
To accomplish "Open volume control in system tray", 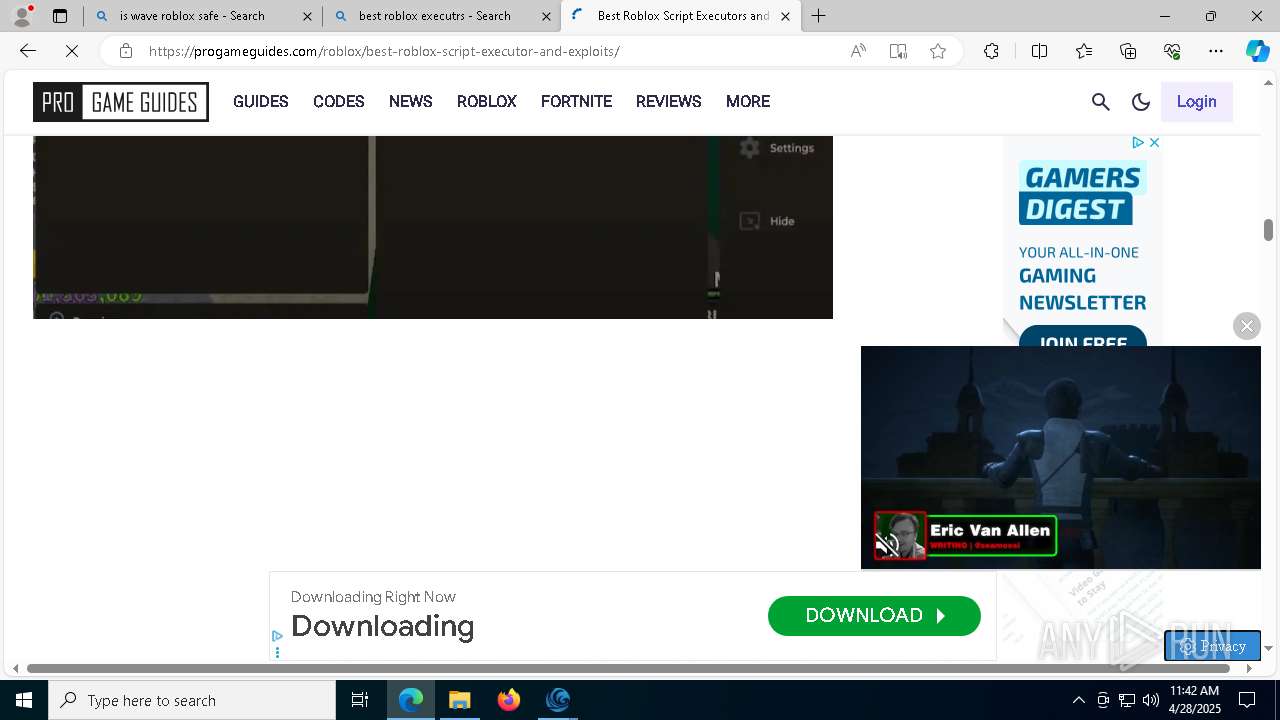I will click(x=1150, y=700).
